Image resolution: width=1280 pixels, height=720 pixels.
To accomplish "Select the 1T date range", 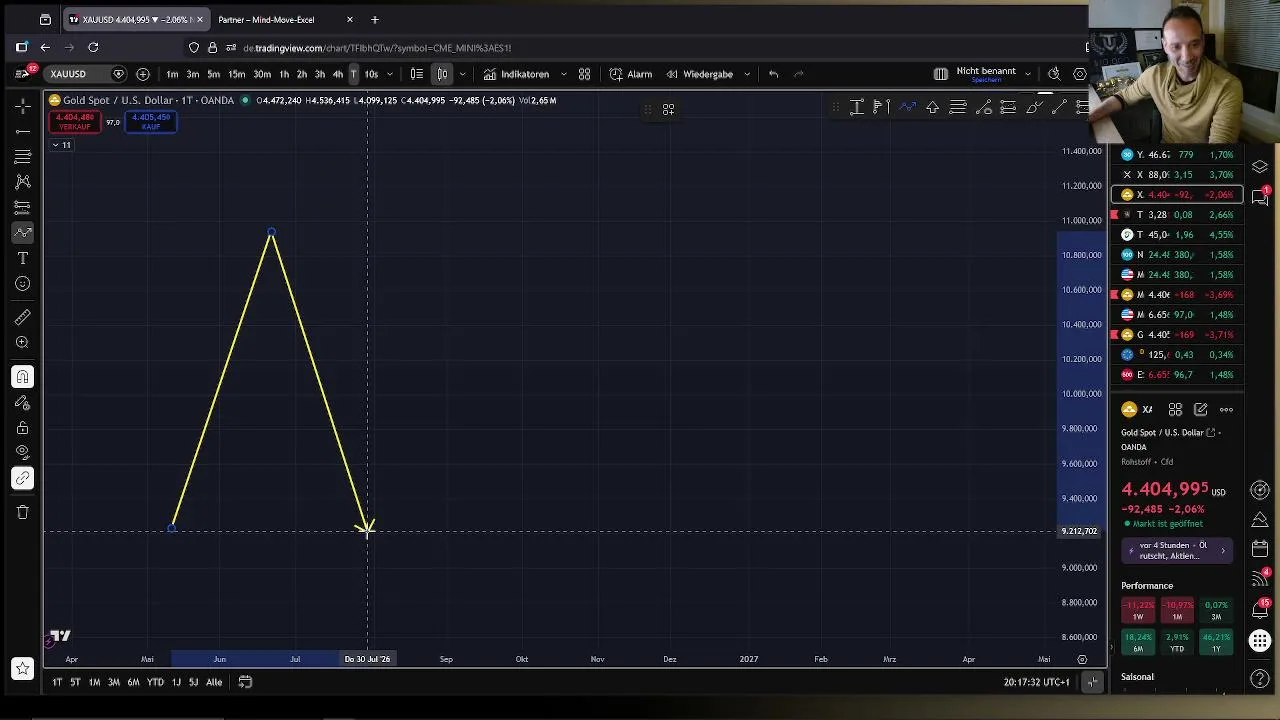I will coord(57,682).
